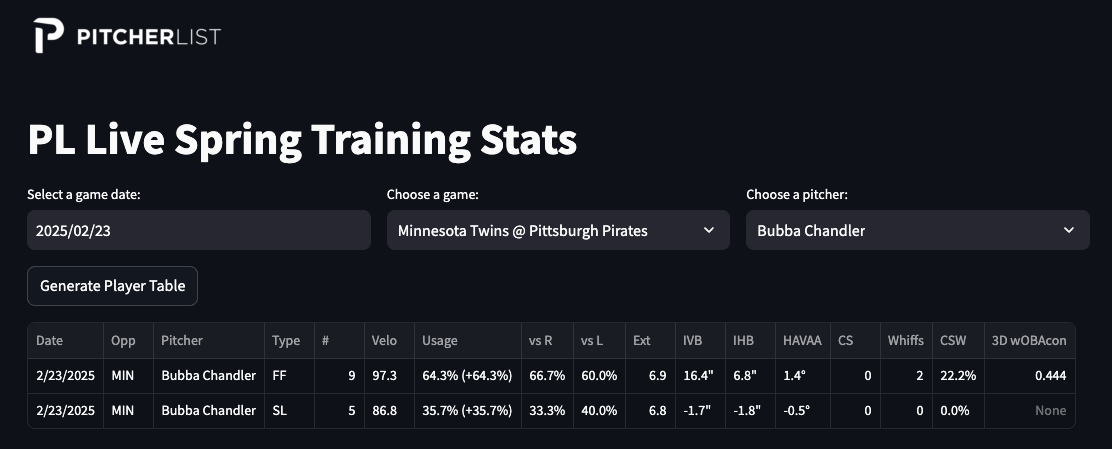Screen dimensions: 1112x449
Task: Select the Bubba Chandler pitcher combo box
Action: [x=918, y=230]
